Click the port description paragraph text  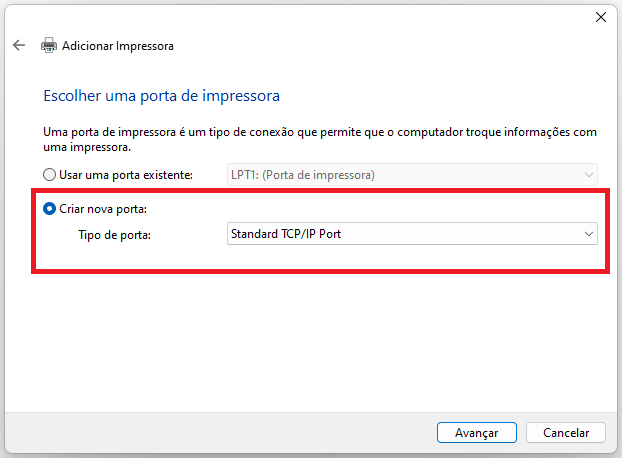pyautogui.click(x=320, y=139)
